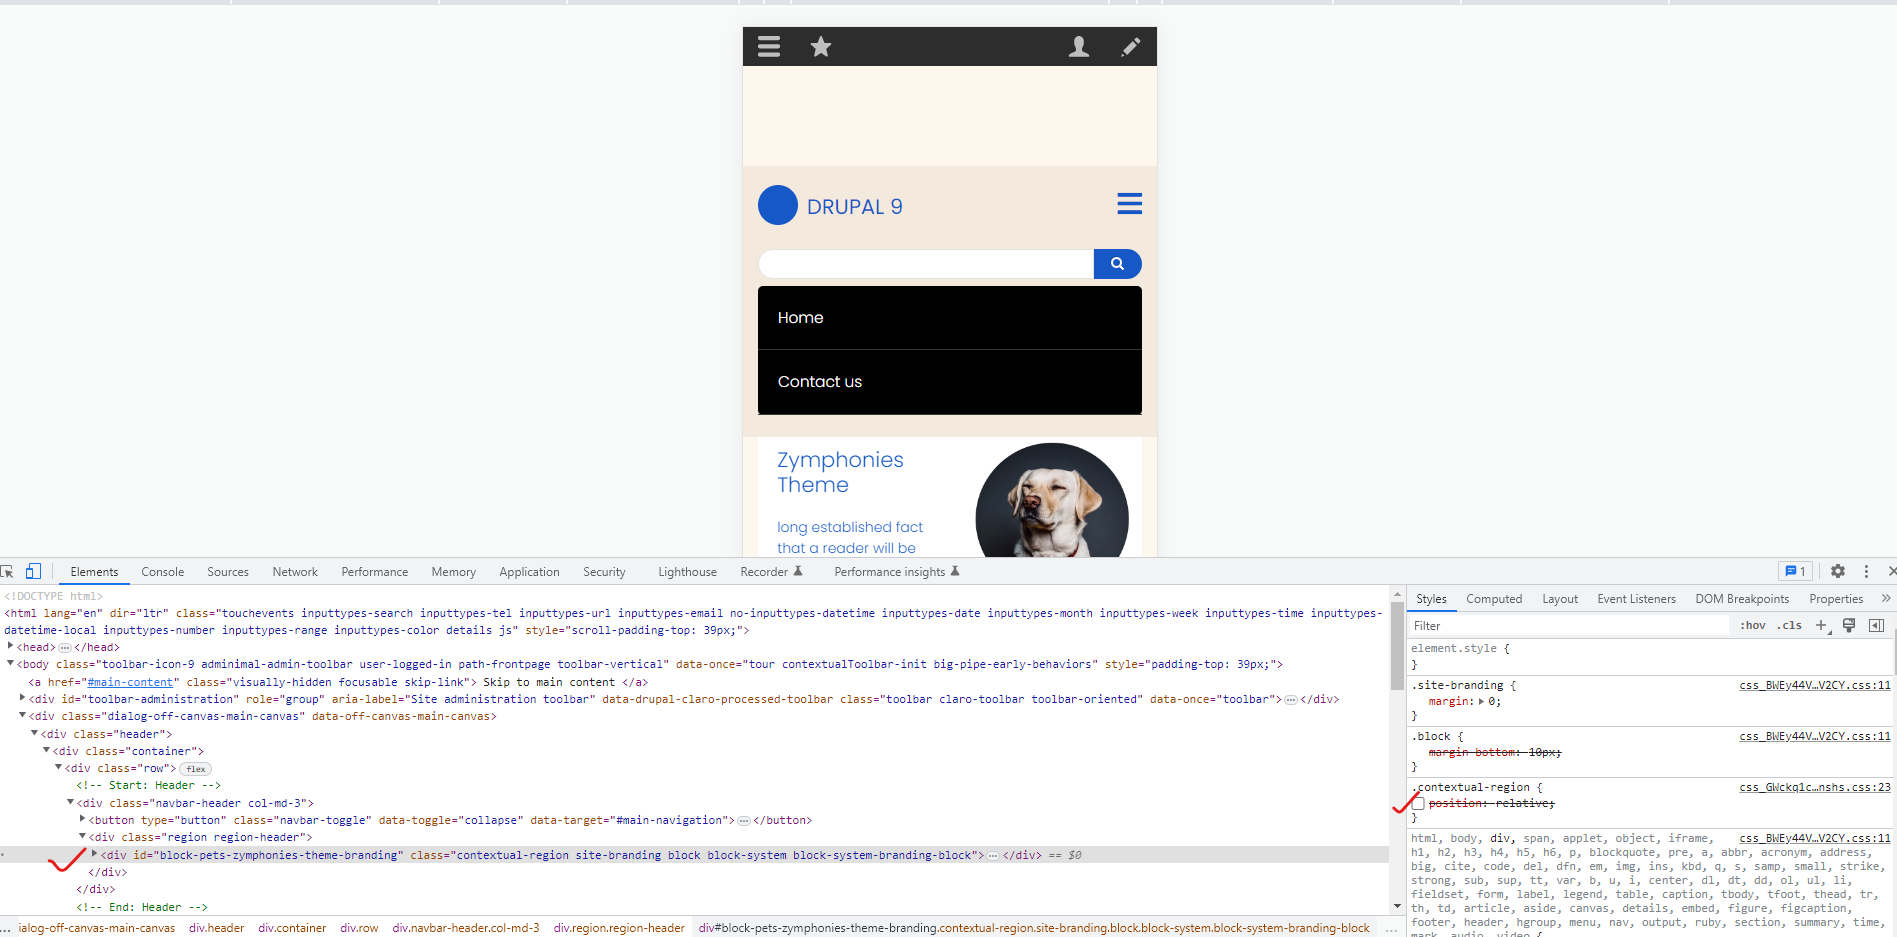Click the pencil edit icon in admin toolbar

tap(1131, 46)
